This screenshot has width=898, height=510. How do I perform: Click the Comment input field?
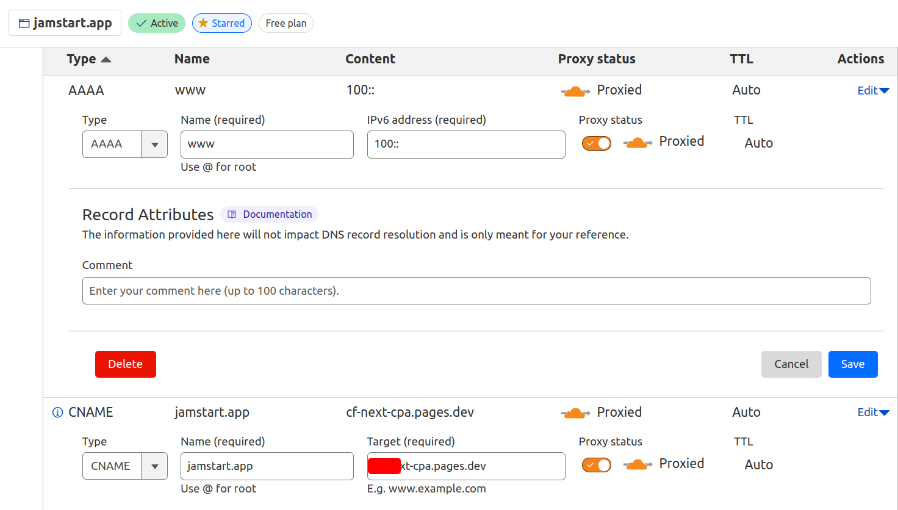(476, 291)
